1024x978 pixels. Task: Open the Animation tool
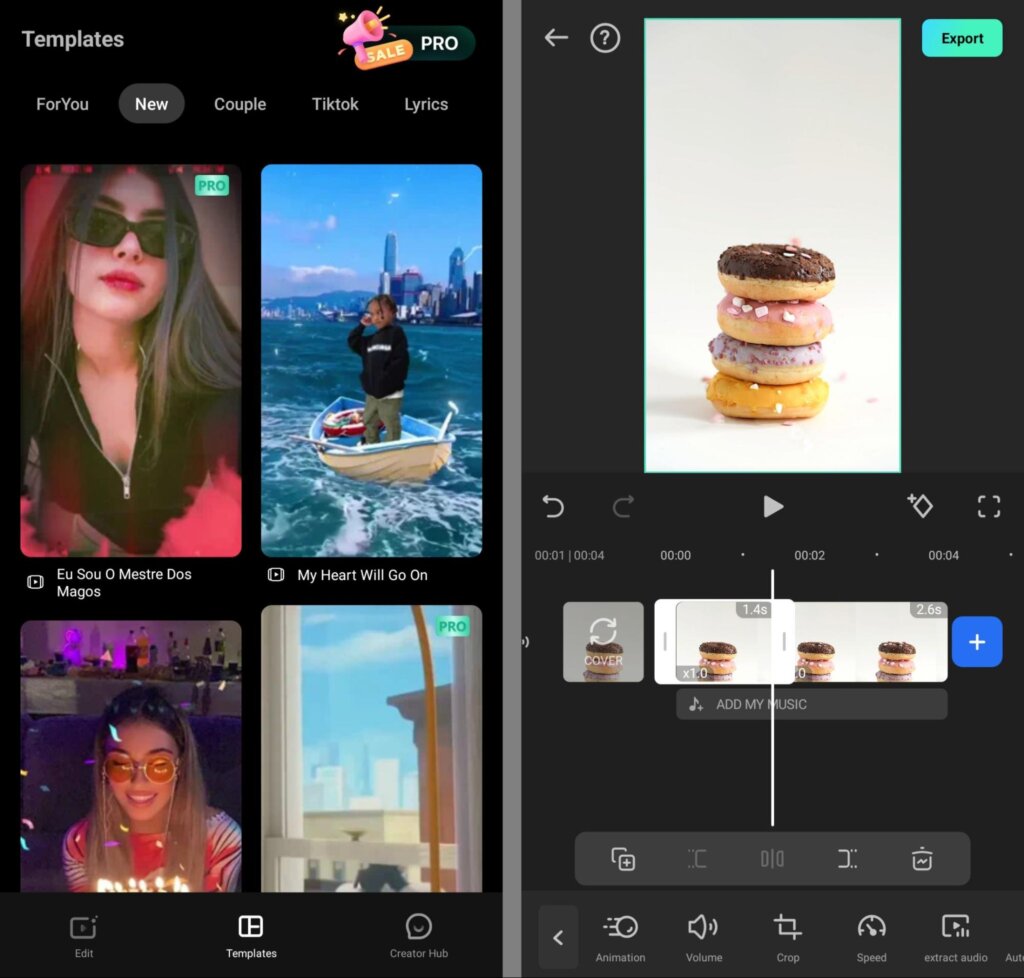tap(620, 937)
